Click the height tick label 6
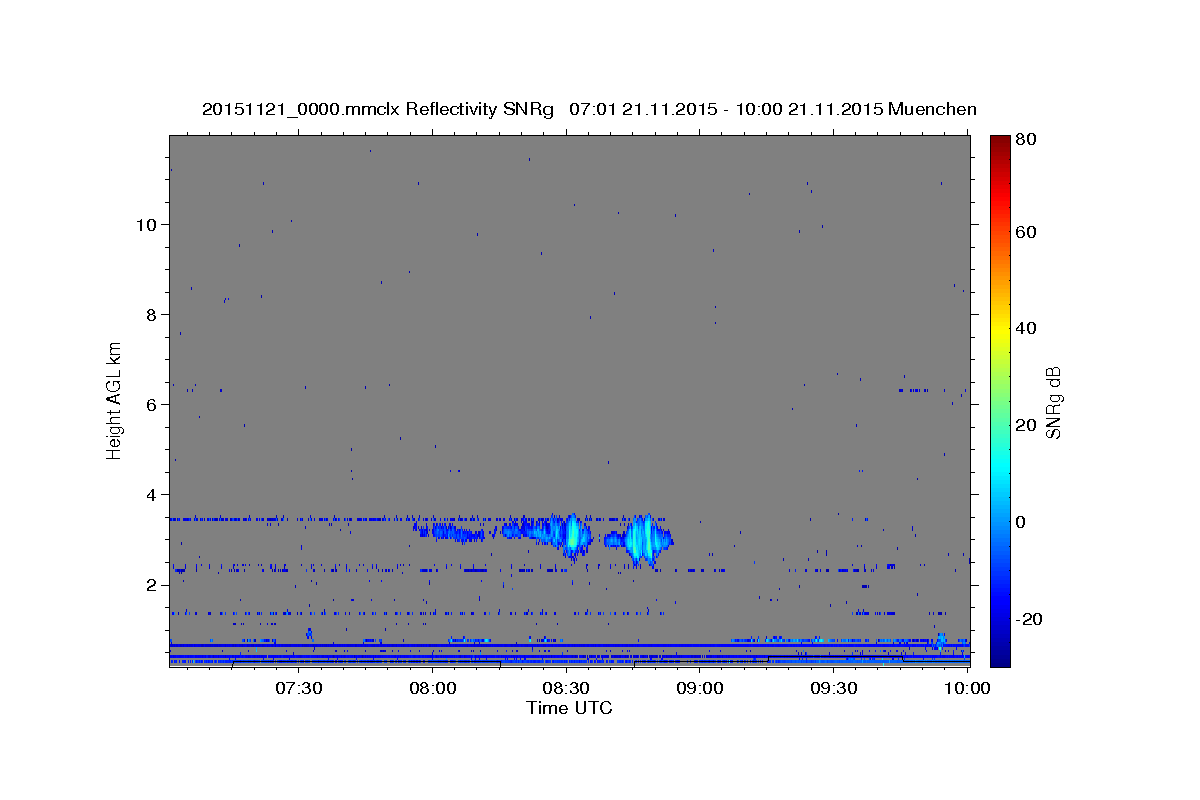Viewport: 1200px width, 800px height. pyautogui.click(x=151, y=404)
